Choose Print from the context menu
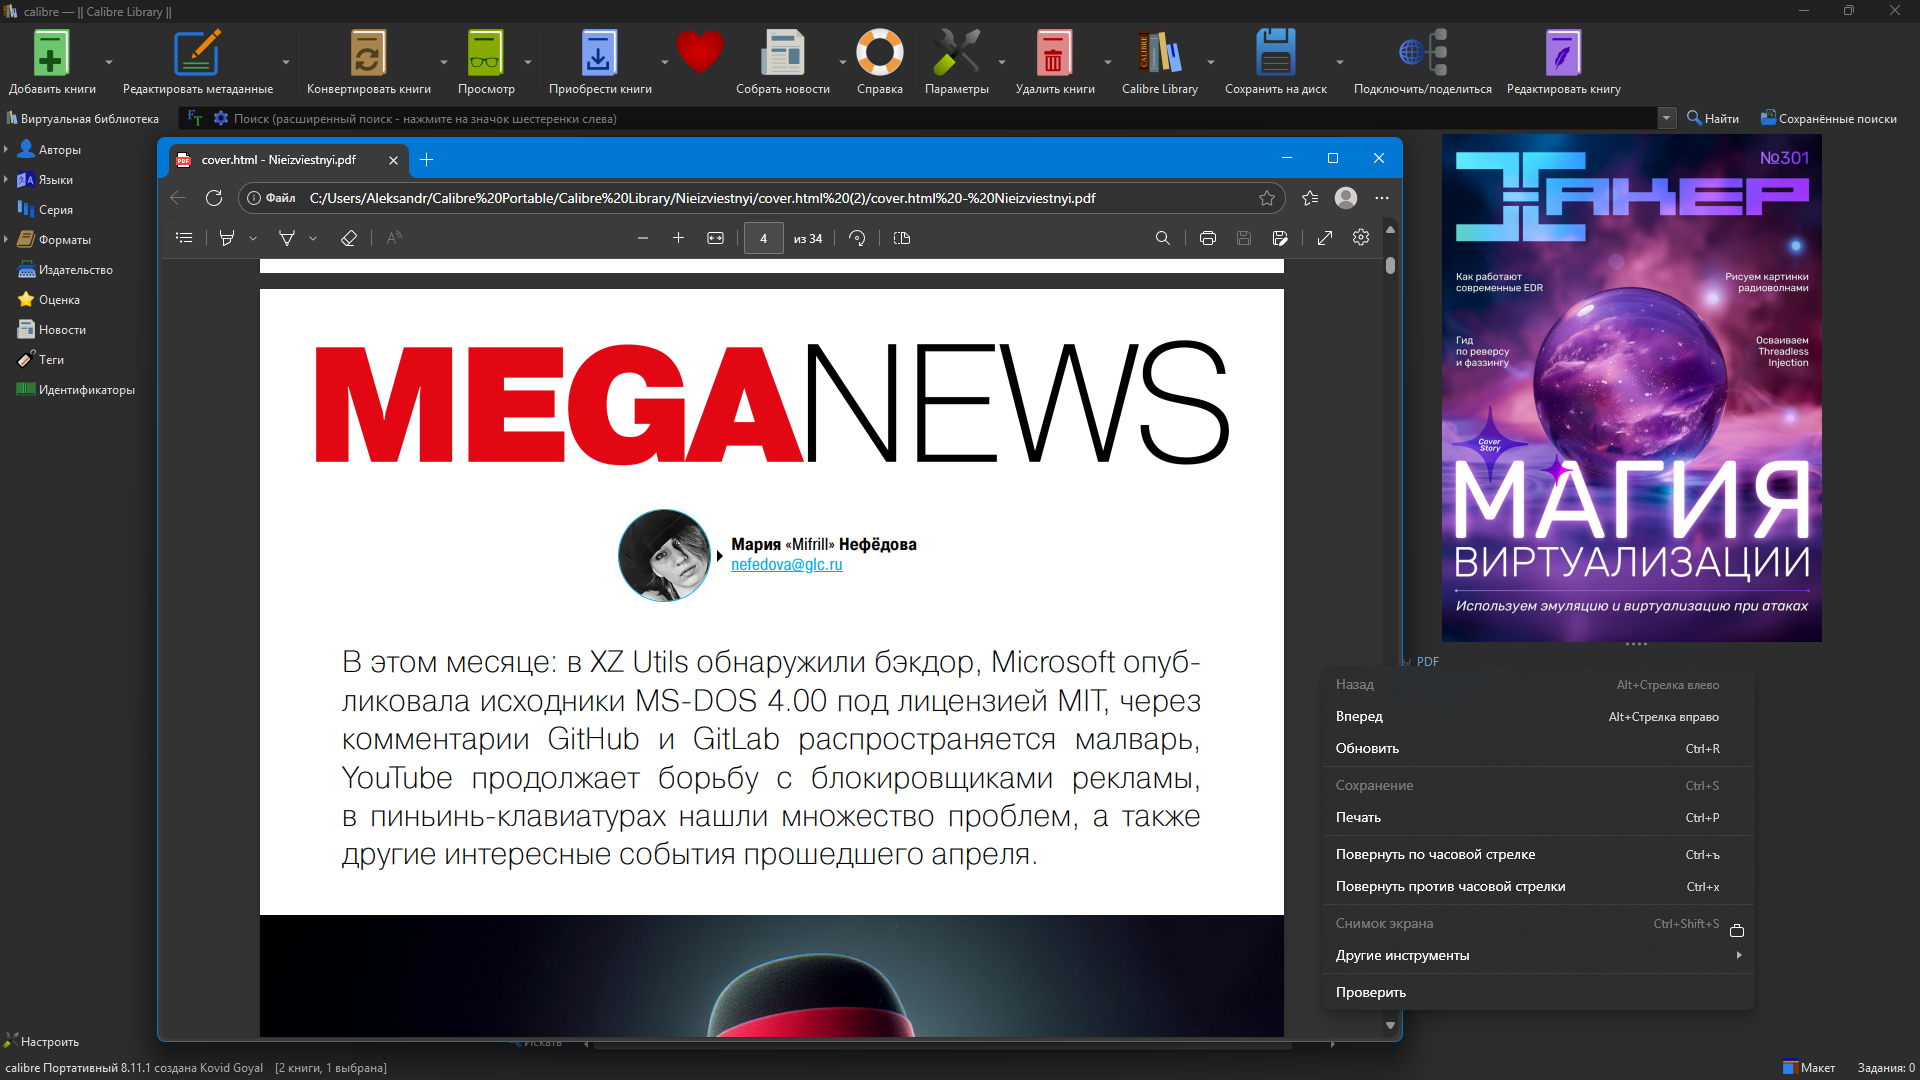Image resolution: width=1920 pixels, height=1080 pixels. (x=1358, y=817)
